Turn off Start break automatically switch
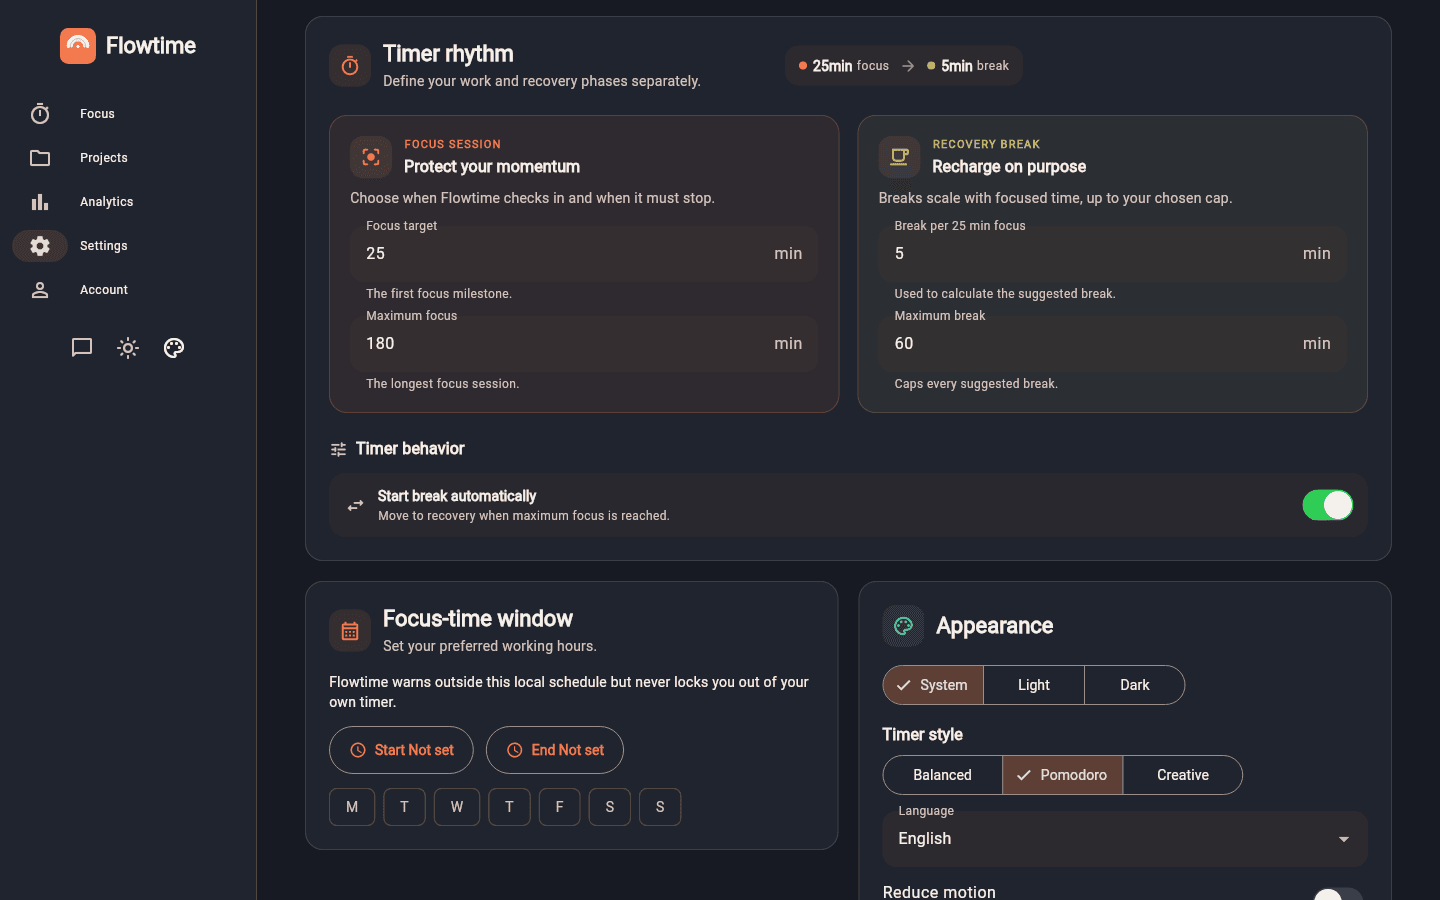 (1328, 505)
